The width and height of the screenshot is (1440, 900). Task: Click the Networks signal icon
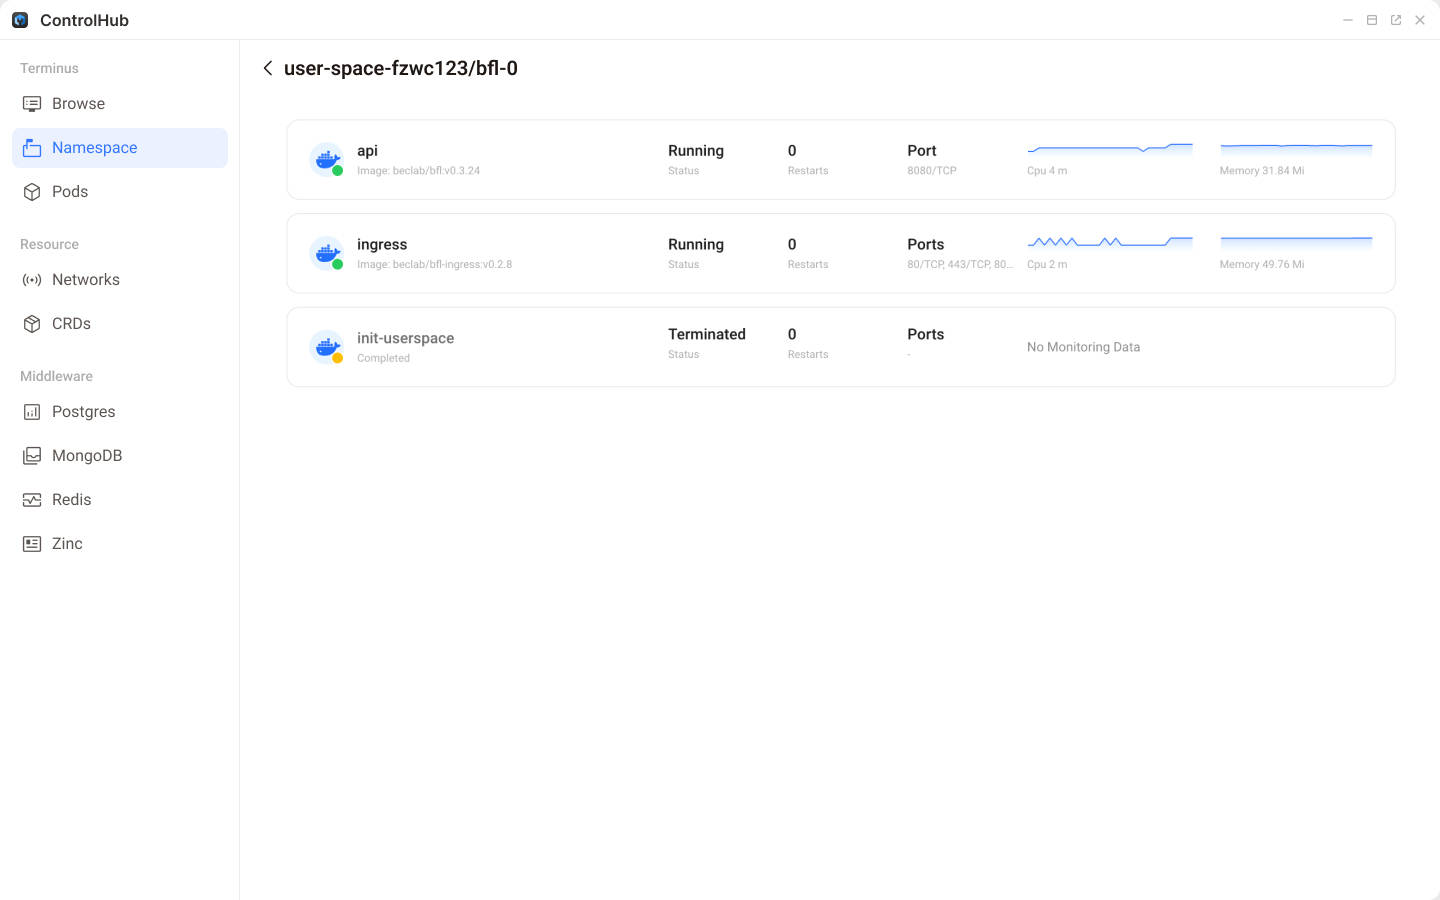pos(32,280)
